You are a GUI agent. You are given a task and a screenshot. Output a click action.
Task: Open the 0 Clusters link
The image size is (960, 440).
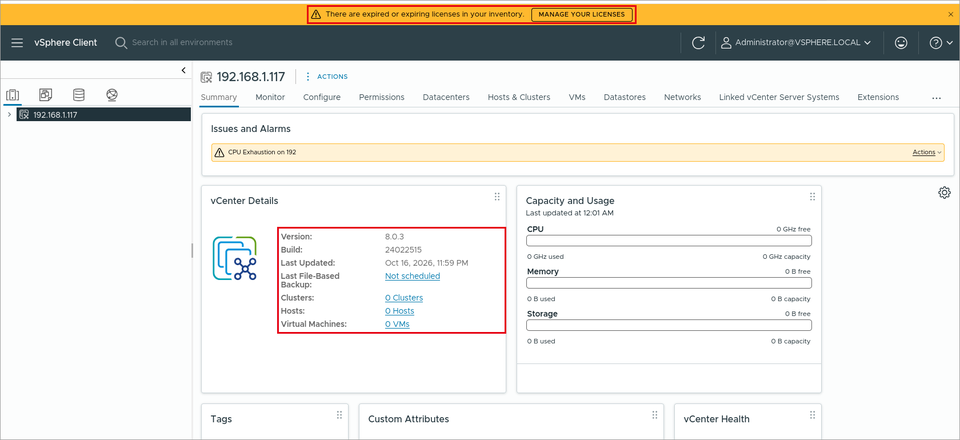click(404, 298)
